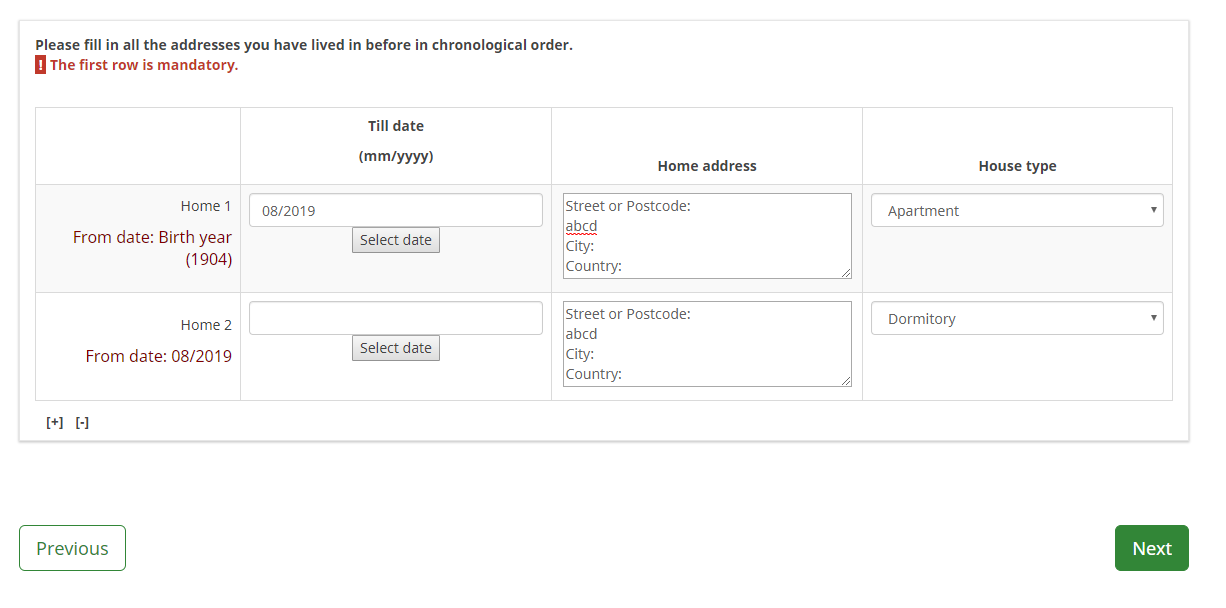Click the empty Home 2 till date field
Screen dimensions: 1226x608
(395, 319)
